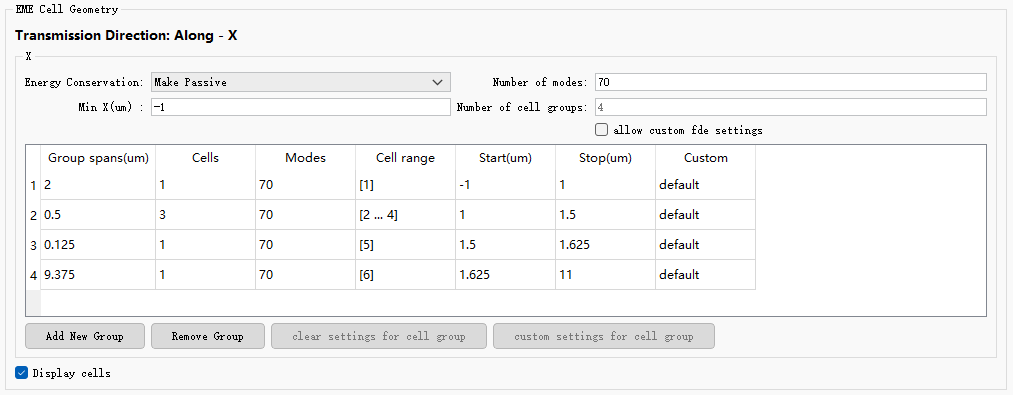
Task: Select cell range [2 ... 4] cell
Action: point(406,215)
